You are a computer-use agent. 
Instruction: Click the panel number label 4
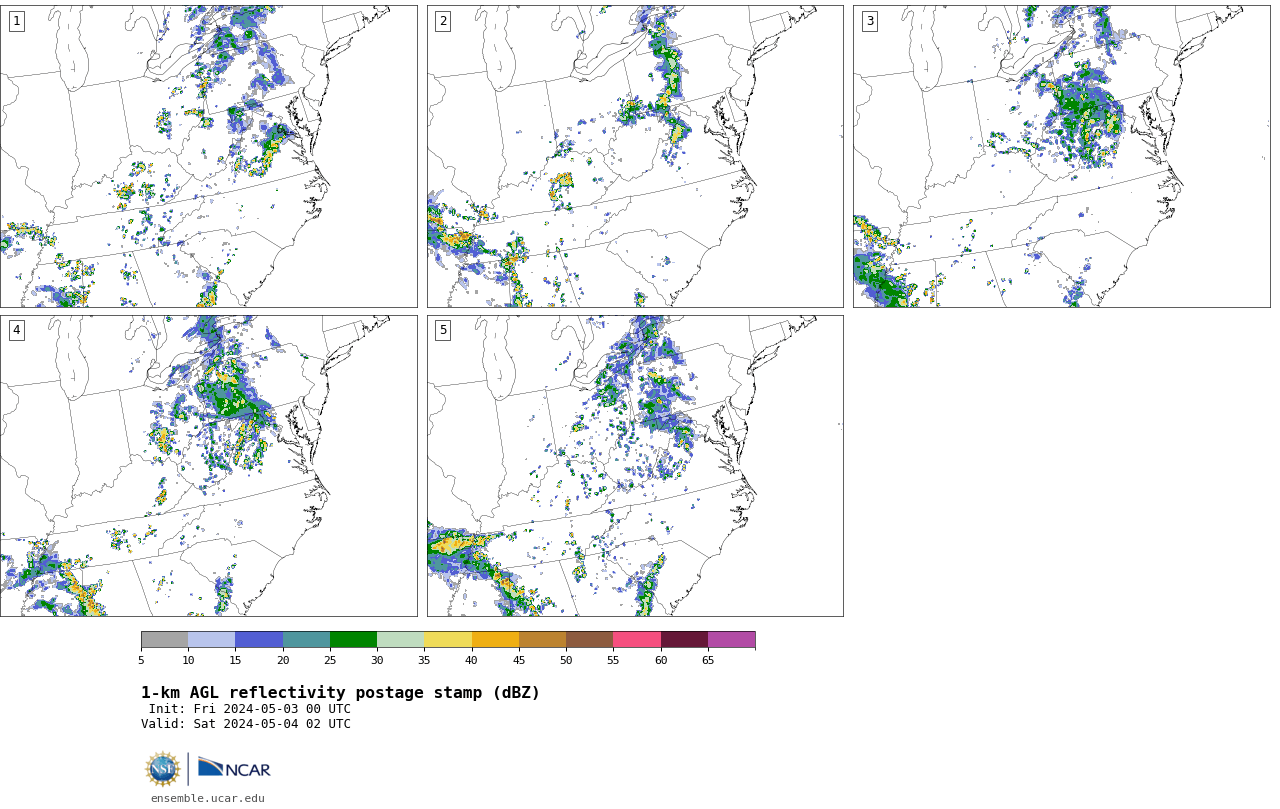point(16,330)
